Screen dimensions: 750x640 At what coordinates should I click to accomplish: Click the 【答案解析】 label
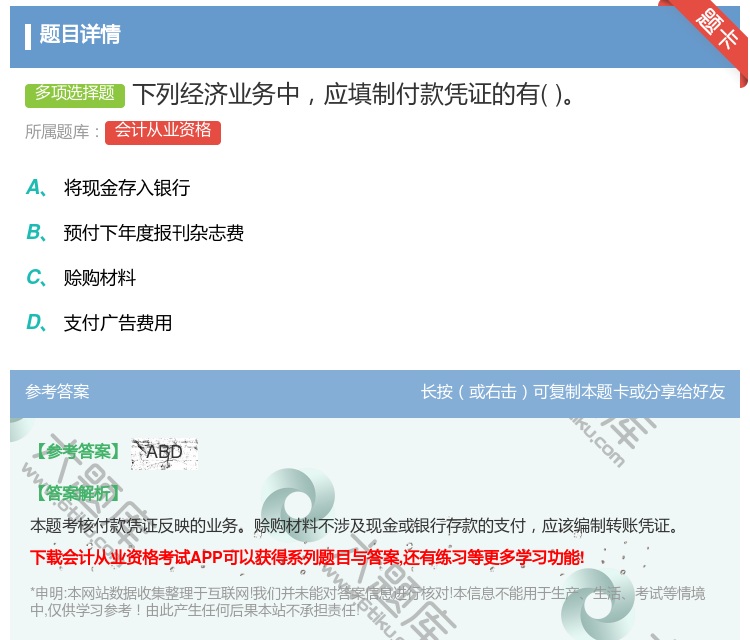pyautogui.click(x=77, y=493)
